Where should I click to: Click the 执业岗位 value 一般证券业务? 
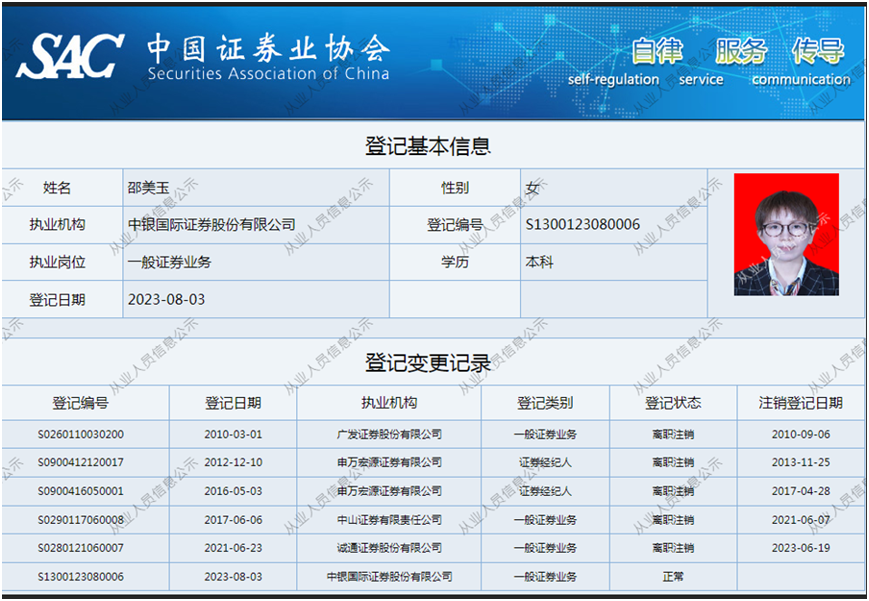(x=170, y=262)
